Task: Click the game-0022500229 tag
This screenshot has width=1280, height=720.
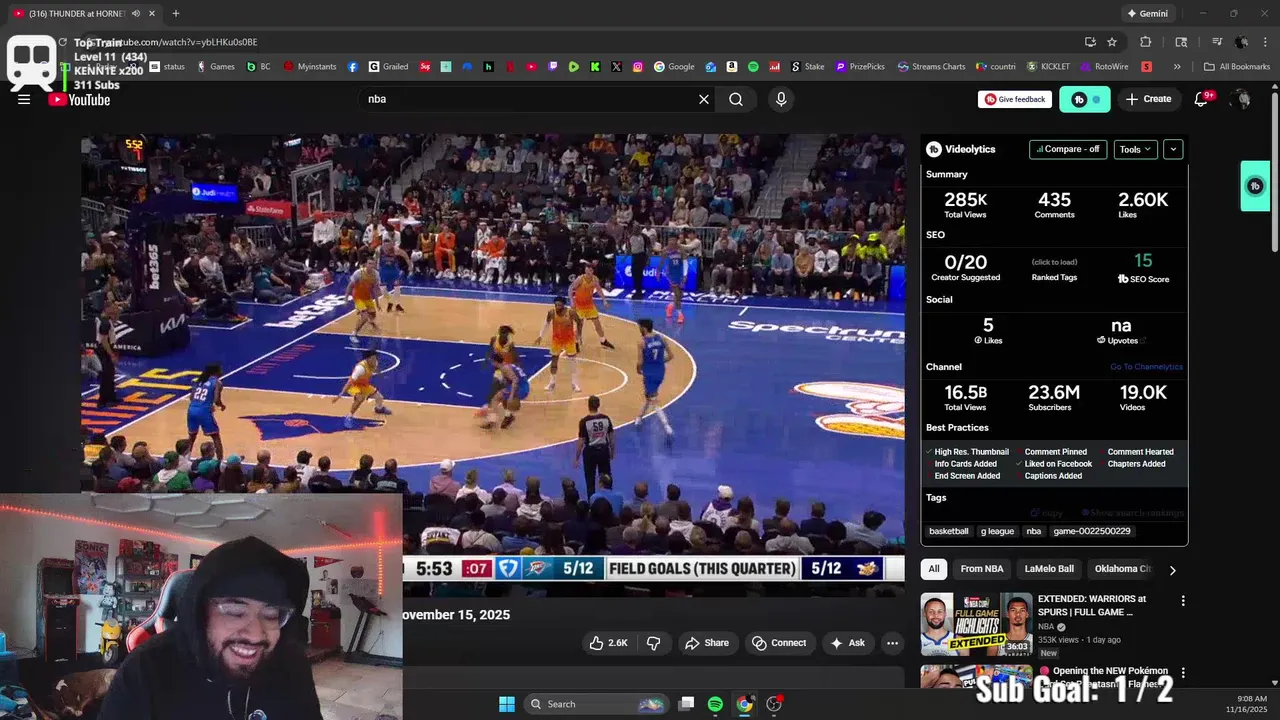Action: pyautogui.click(x=1092, y=531)
